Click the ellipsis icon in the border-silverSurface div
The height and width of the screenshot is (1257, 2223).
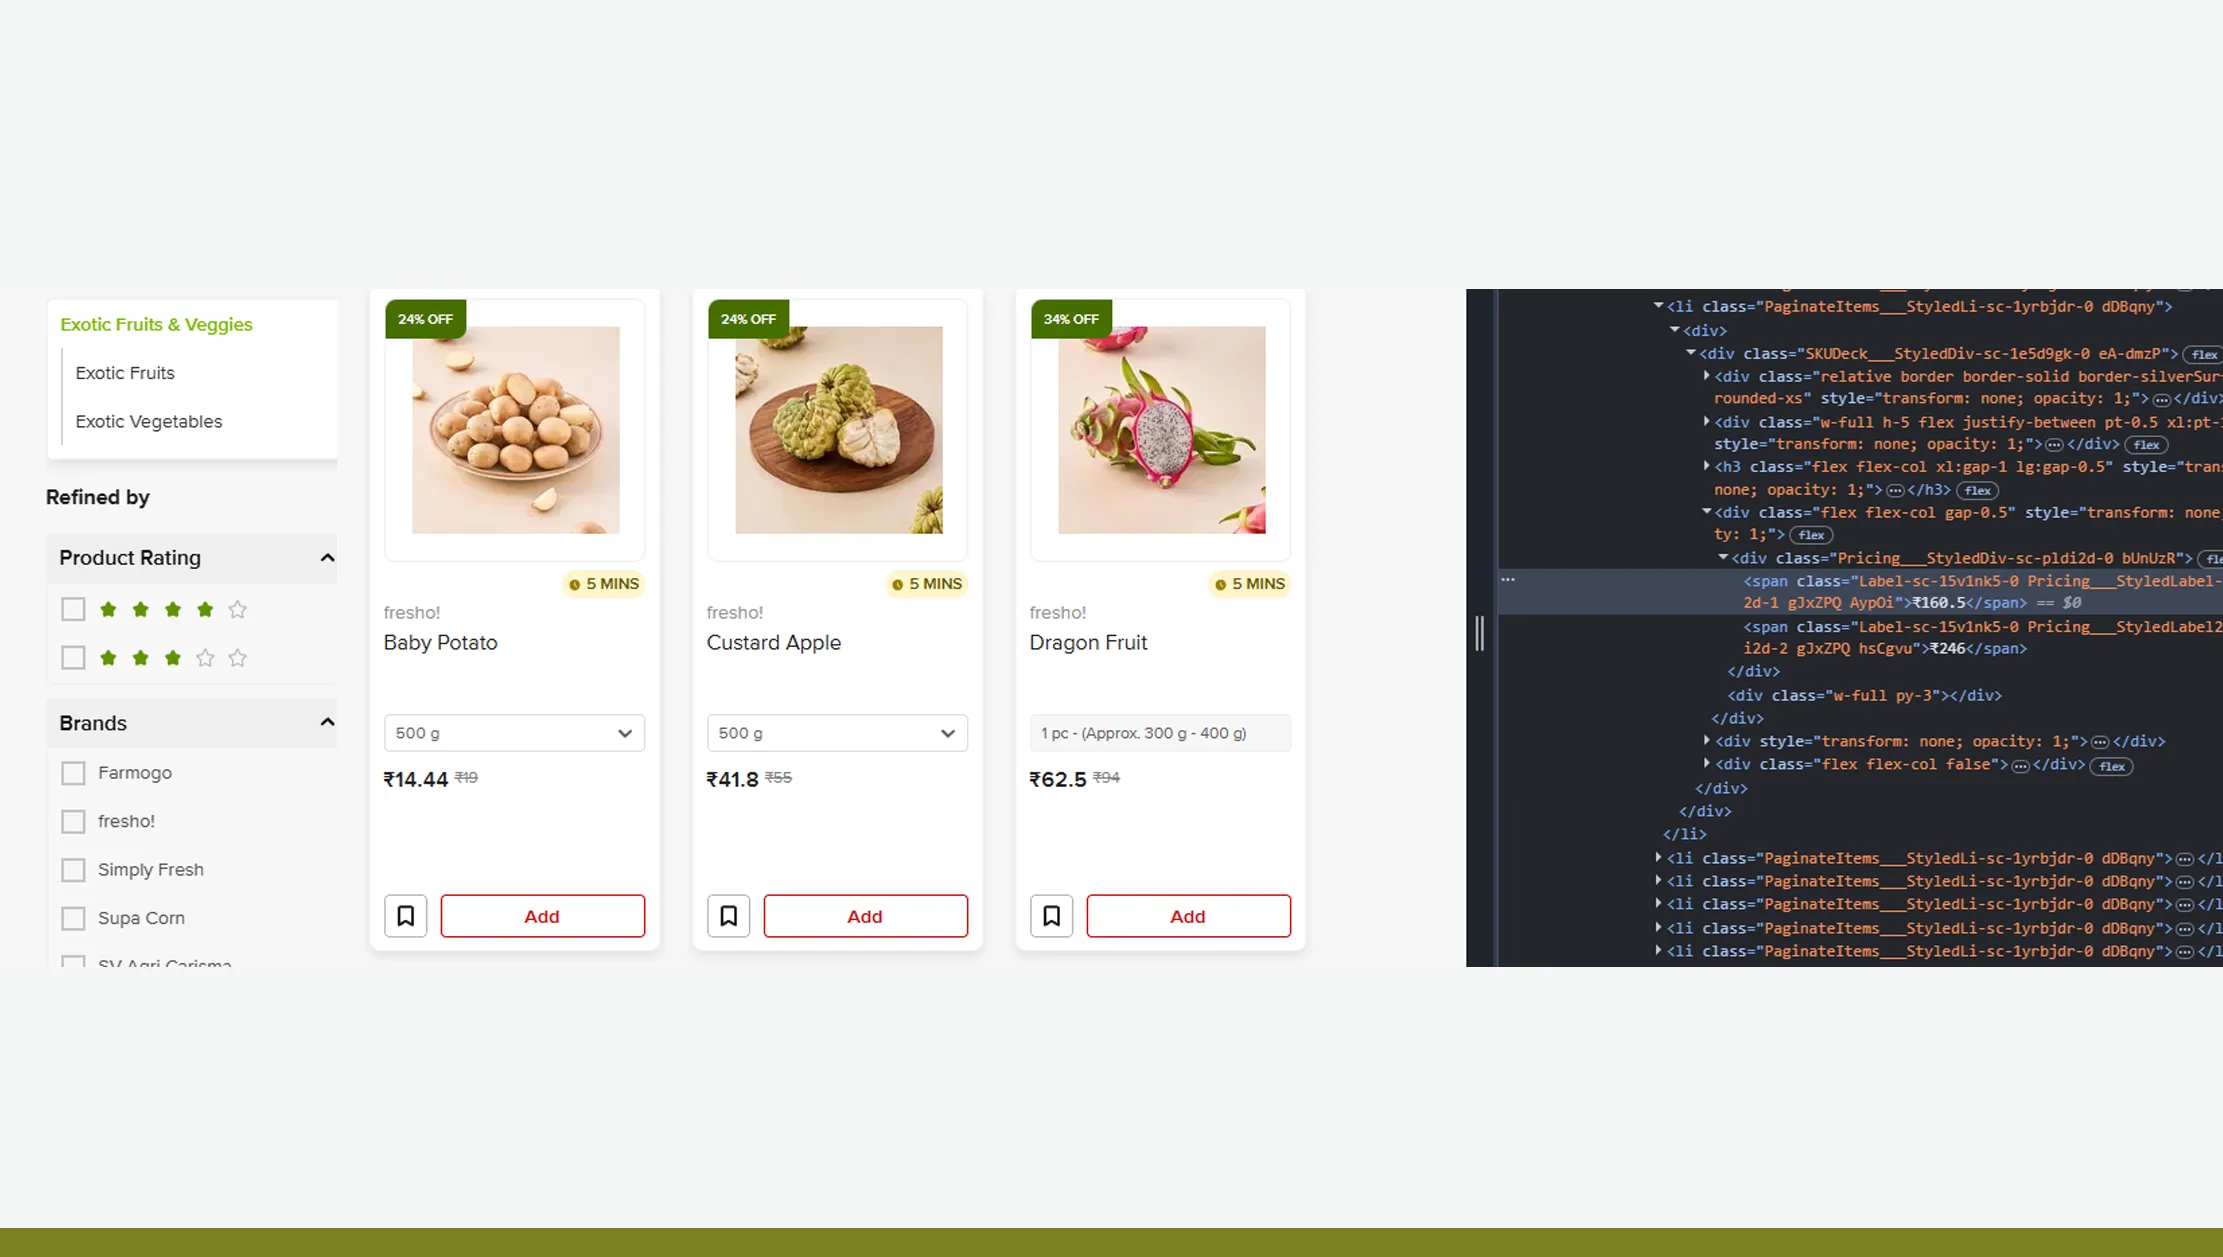pyautogui.click(x=2161, y=398)
